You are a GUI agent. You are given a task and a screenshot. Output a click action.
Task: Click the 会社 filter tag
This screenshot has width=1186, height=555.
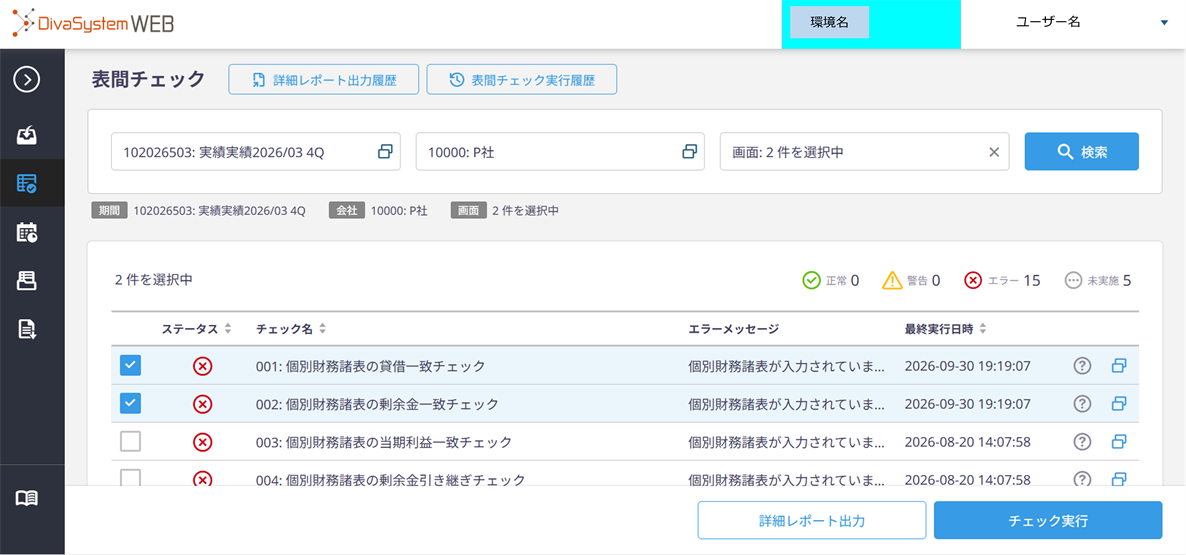tap(346, 210)
